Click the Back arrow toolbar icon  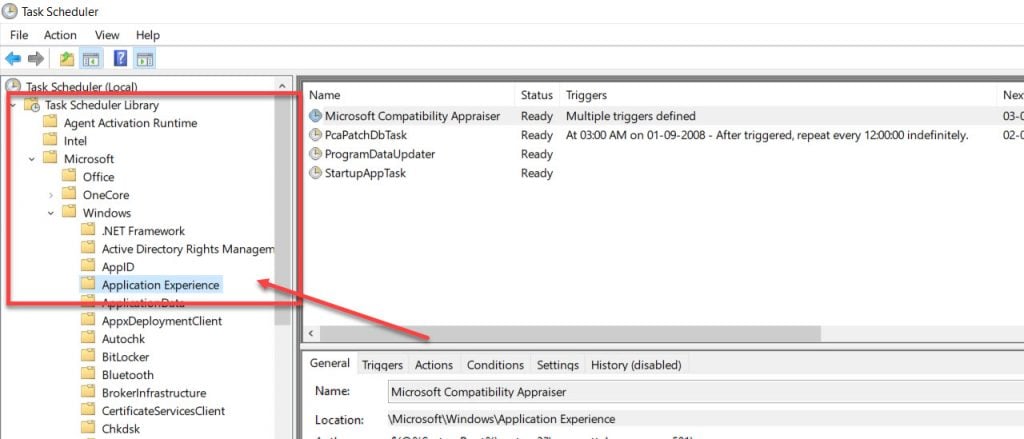pyautogui.click(x=12, y=59)
